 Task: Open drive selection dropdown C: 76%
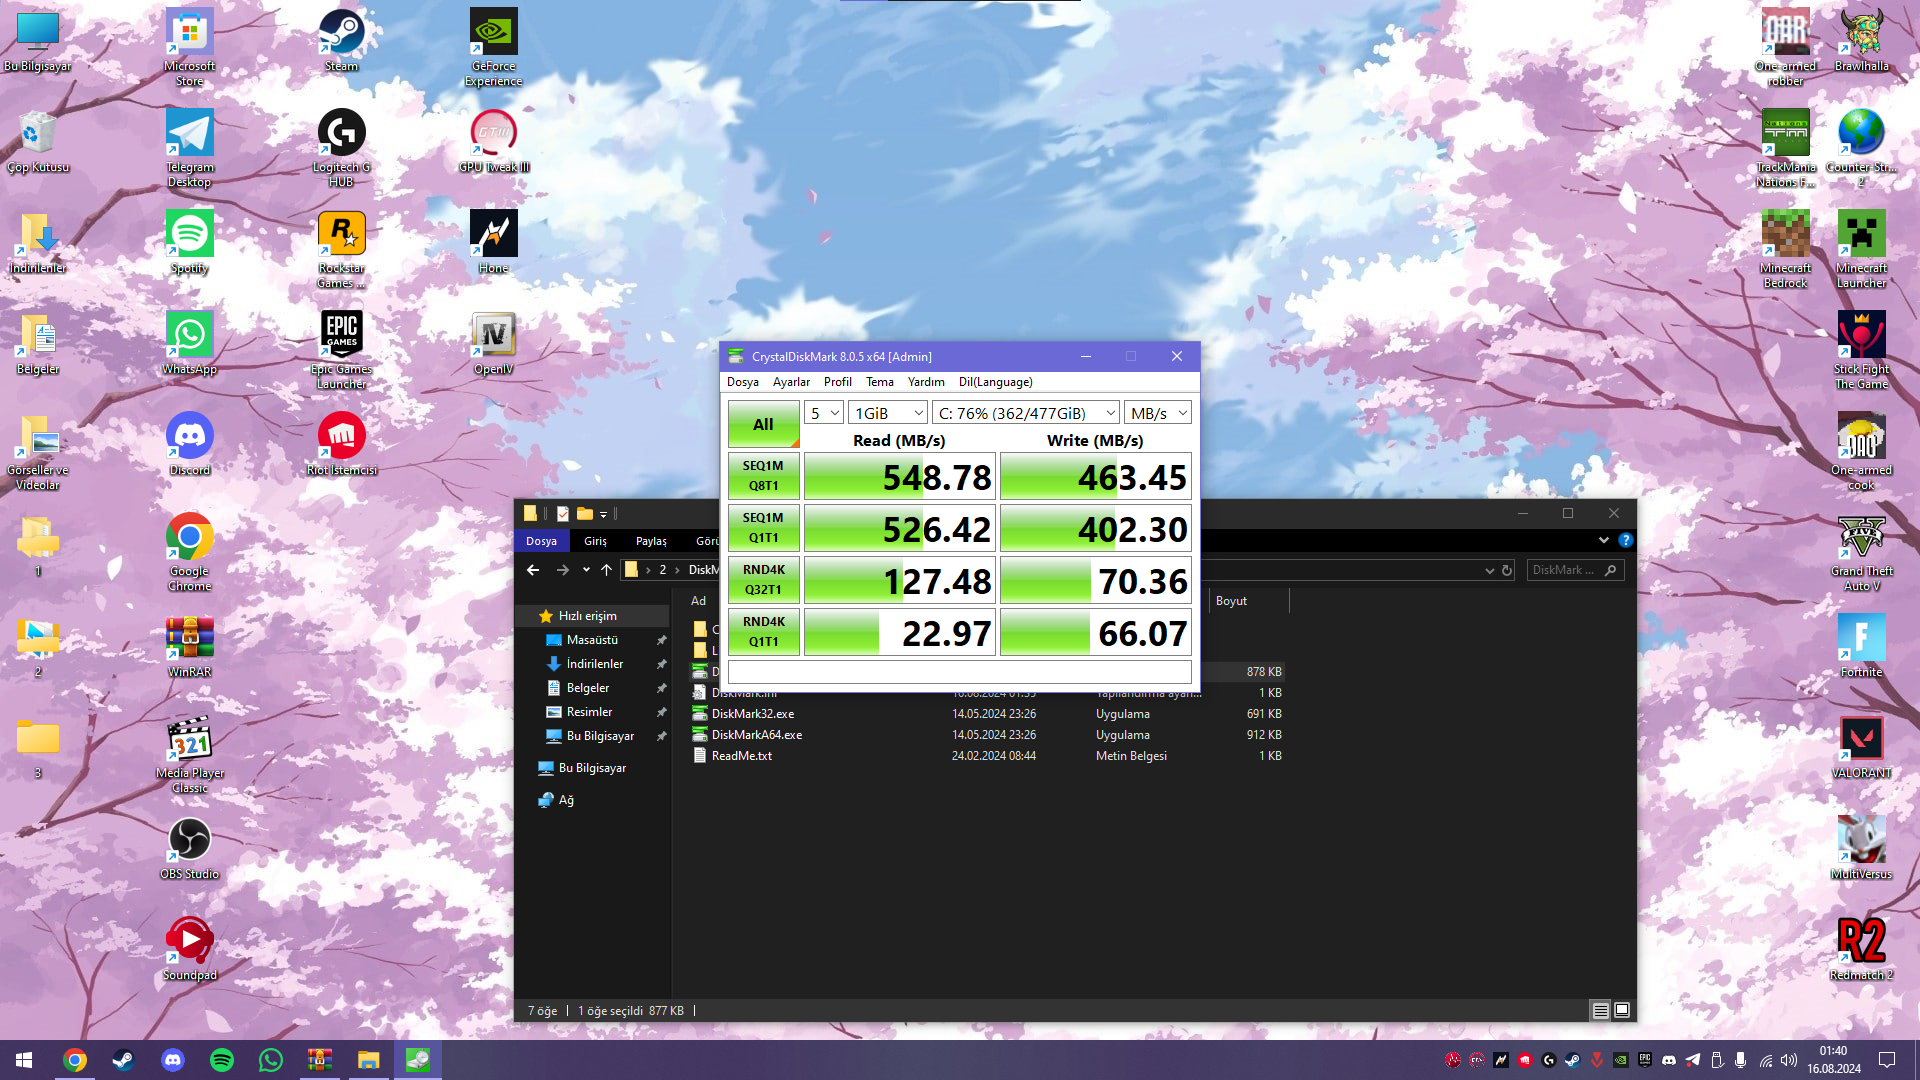[x=1026, y=413]
